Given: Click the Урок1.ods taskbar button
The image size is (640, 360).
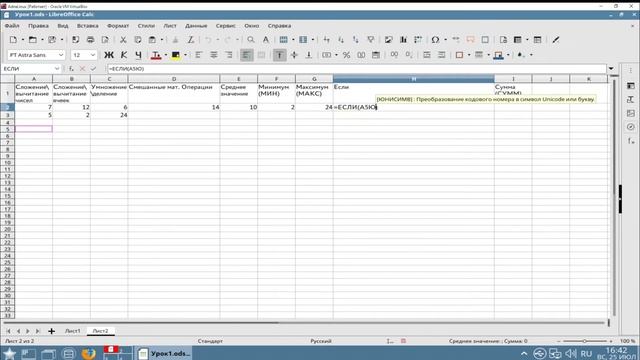Looking at the screenshot, I should pos(164,353).
